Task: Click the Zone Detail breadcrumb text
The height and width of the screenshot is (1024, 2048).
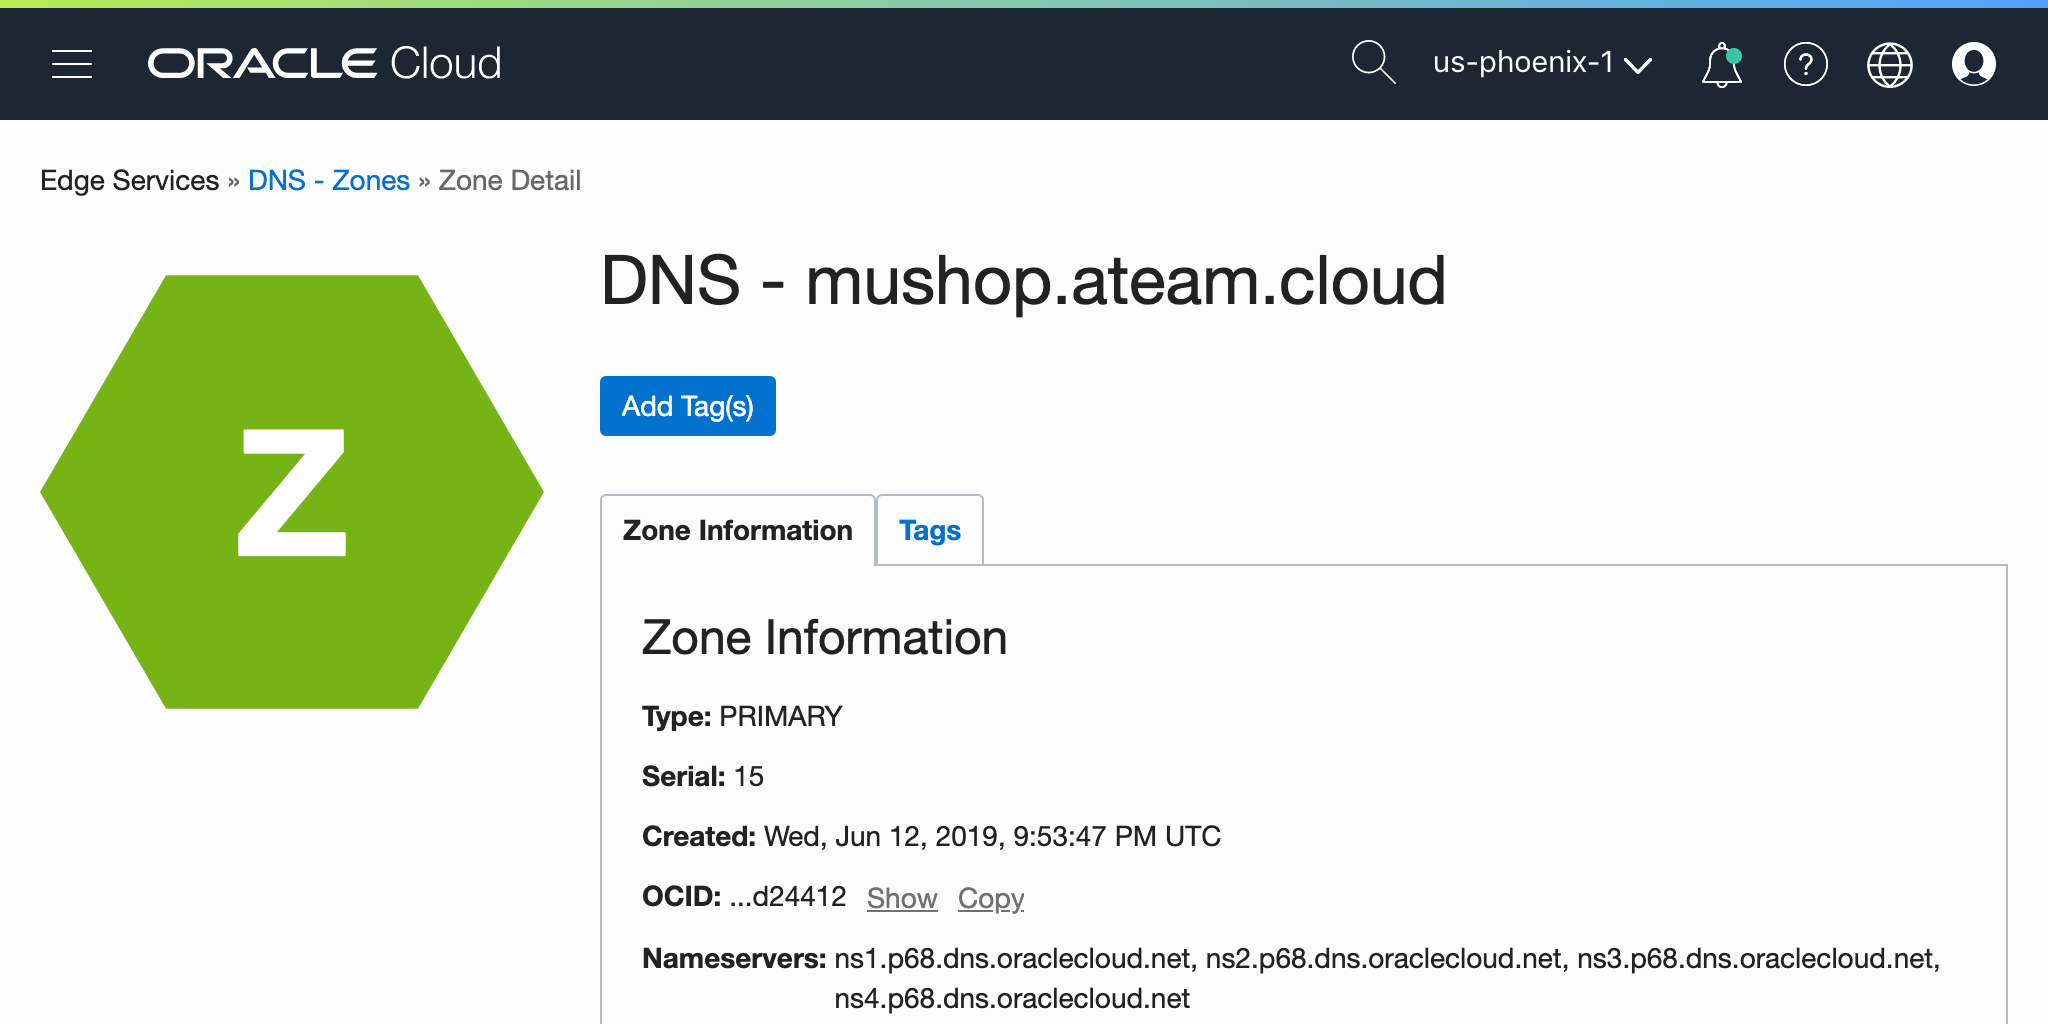Action: click(509, 180)
